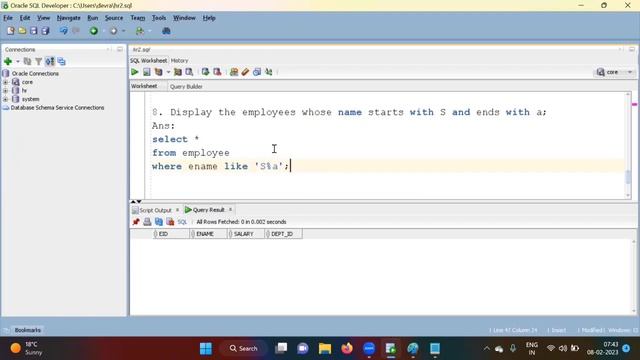The image size is (640, 360).
Task: Open File Explorer from the taskbar
Action: point(325,349)
